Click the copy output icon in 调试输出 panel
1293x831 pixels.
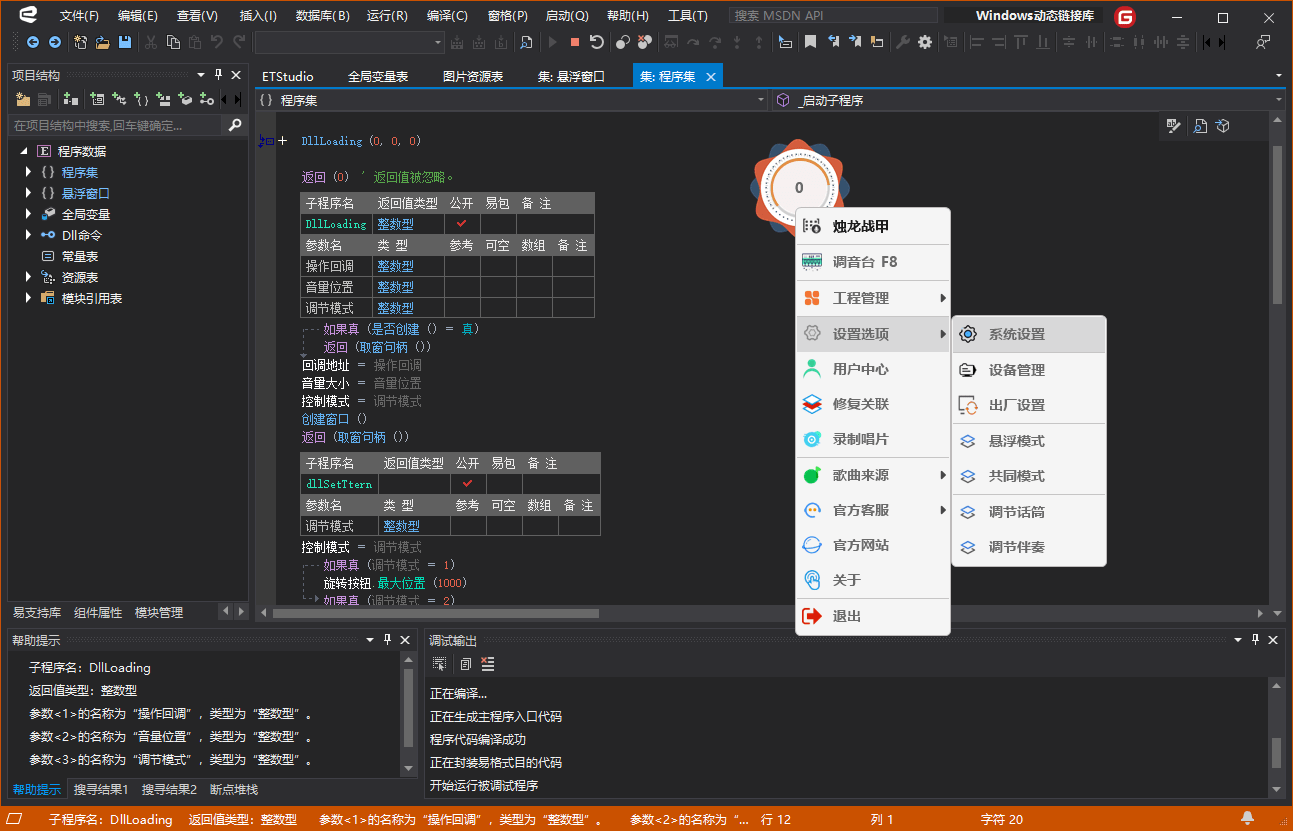(x=464, y=664)
